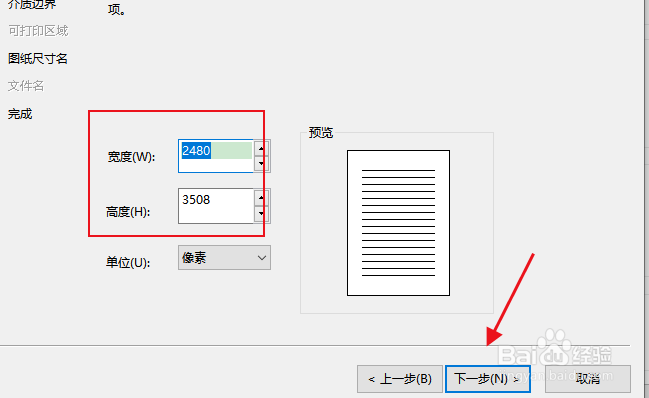Click the Height (高度) input field showing 3508
Image resolution: width=649 pixels, height=398 pixels.
pyautogui.click(x=216, y=206)
